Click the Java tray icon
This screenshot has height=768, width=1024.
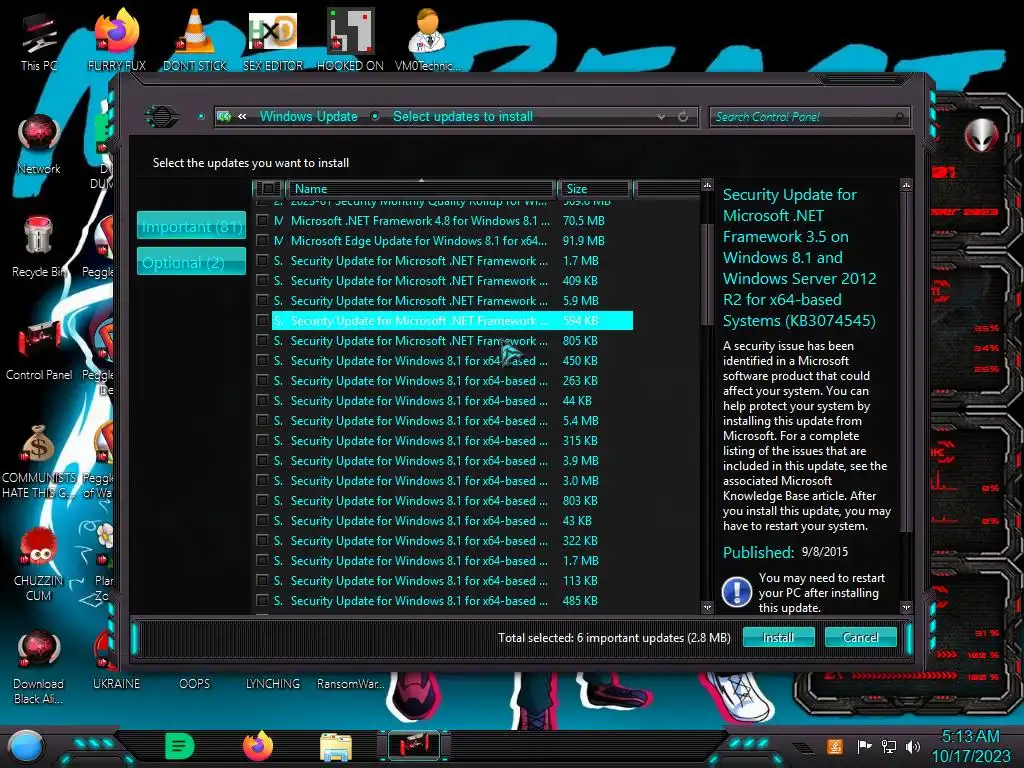pyautogui.click(x=835, y=746)
